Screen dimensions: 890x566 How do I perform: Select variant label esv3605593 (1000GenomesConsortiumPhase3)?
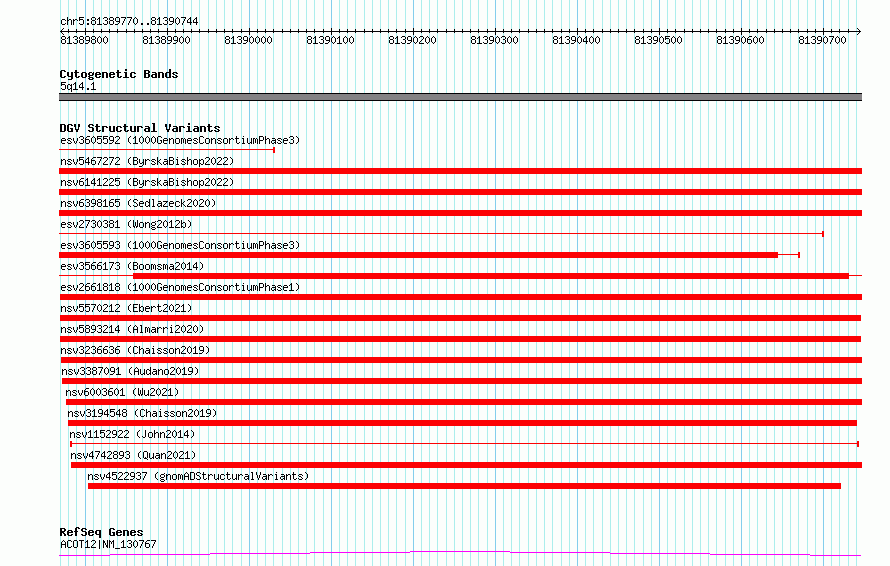[180, 245]
